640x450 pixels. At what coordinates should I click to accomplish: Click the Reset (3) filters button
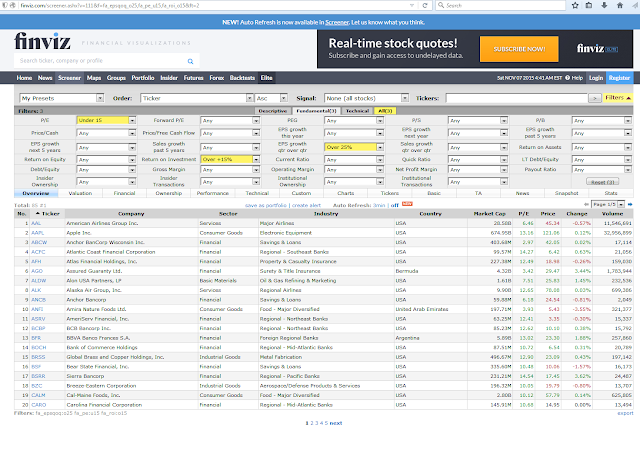pos(602,182)
